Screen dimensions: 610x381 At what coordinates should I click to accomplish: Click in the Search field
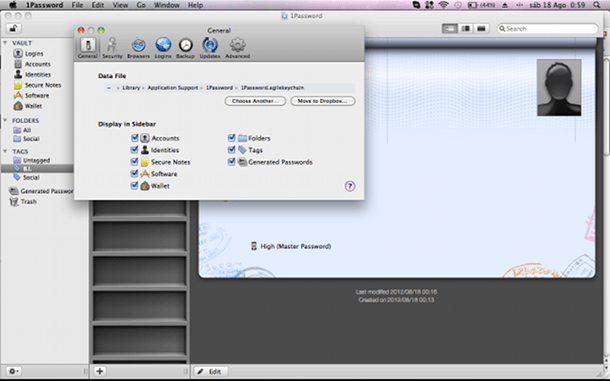pyautogui.click(x=547, y=28)
